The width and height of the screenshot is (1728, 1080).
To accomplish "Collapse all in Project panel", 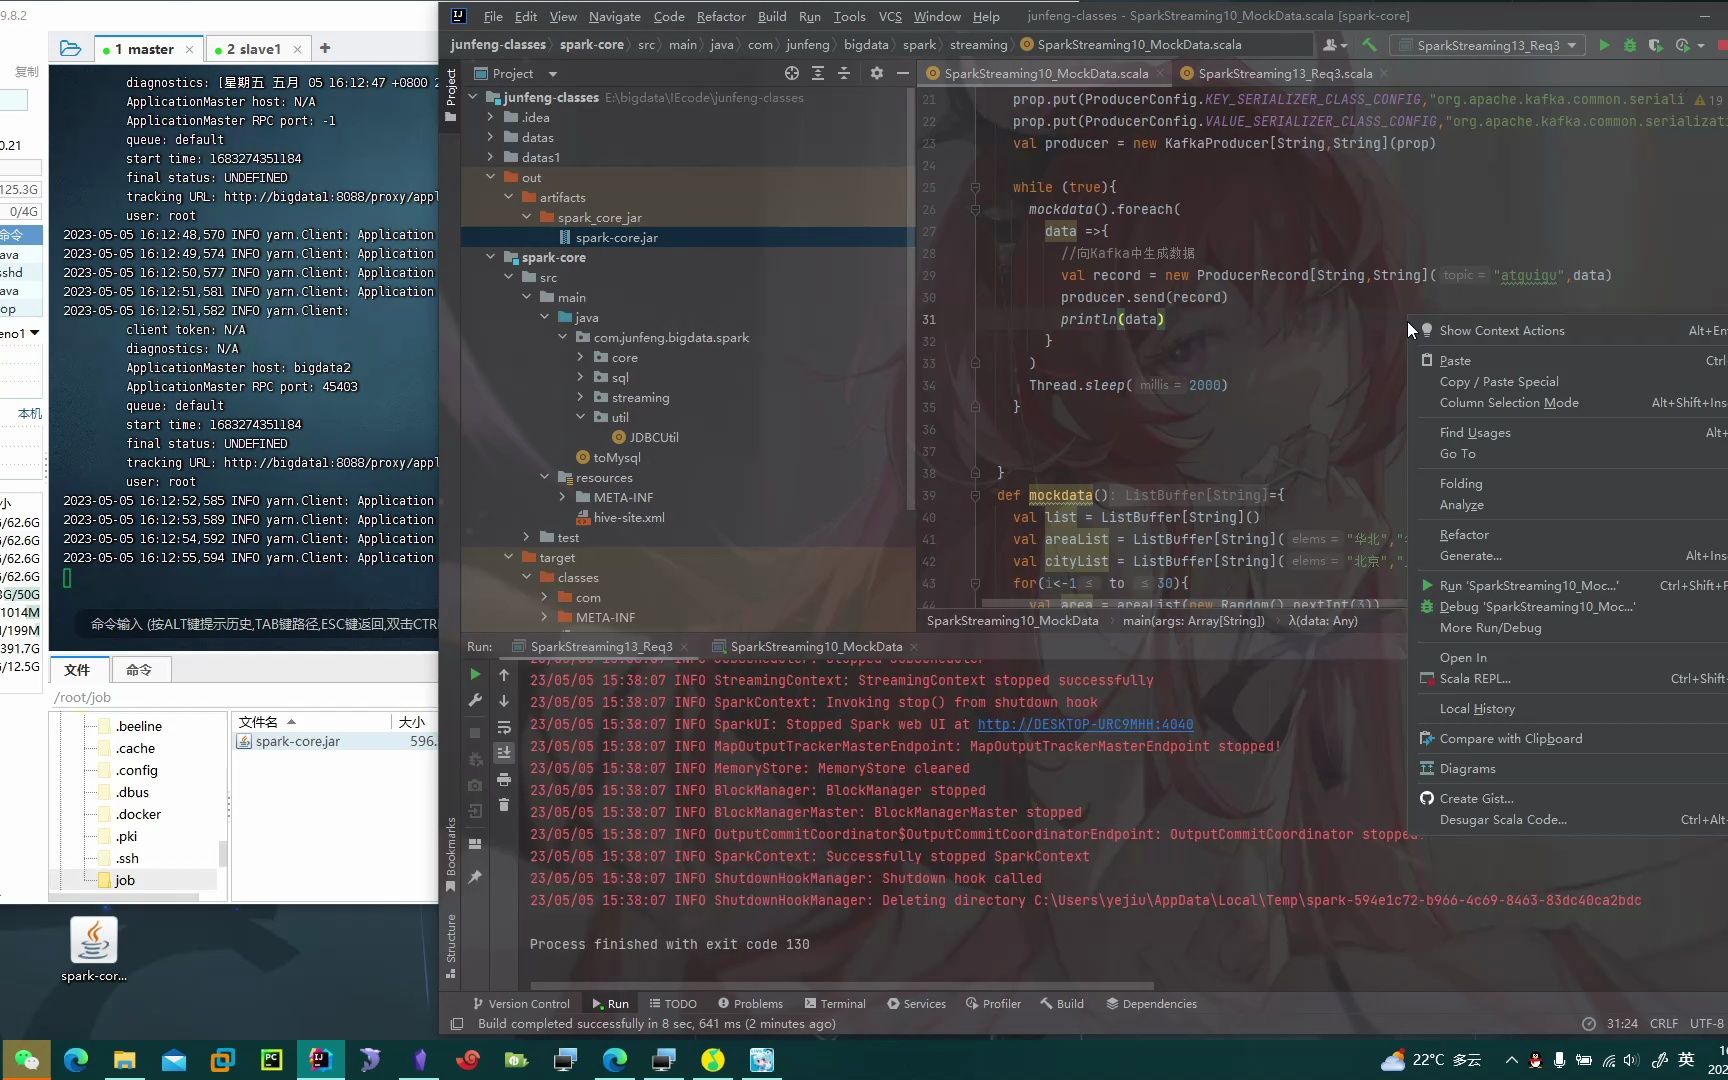I will 844,73.
